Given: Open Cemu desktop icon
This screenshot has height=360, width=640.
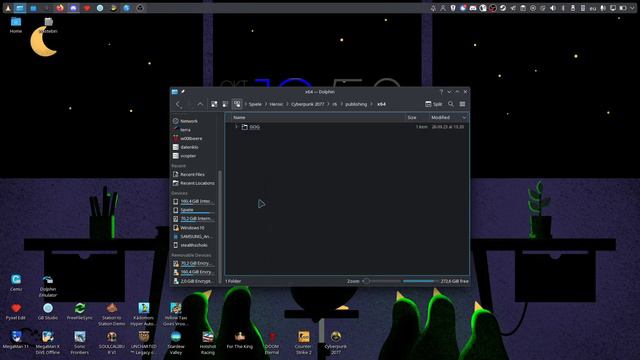Looking at the screenshot, I should click(16, 282).
